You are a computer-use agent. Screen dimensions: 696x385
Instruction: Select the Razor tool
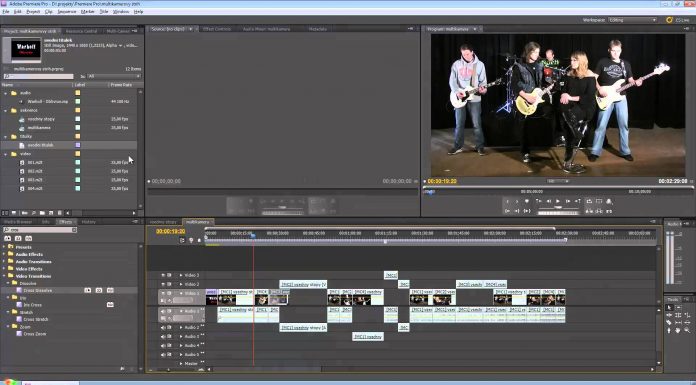click(669, 322)
